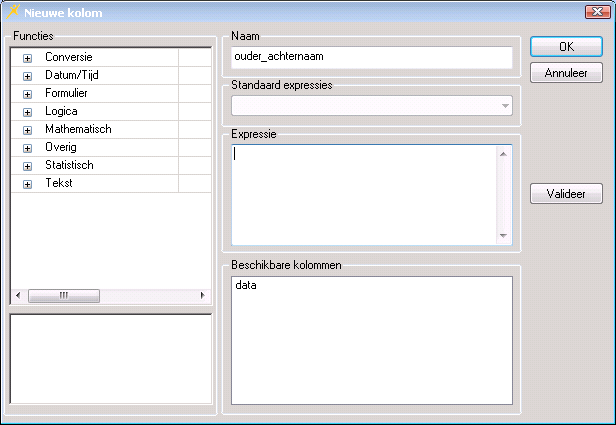The width and height of the screenshot is (616, 425).
Task: Expand the Conversie function category
Action: pos(27,58)
